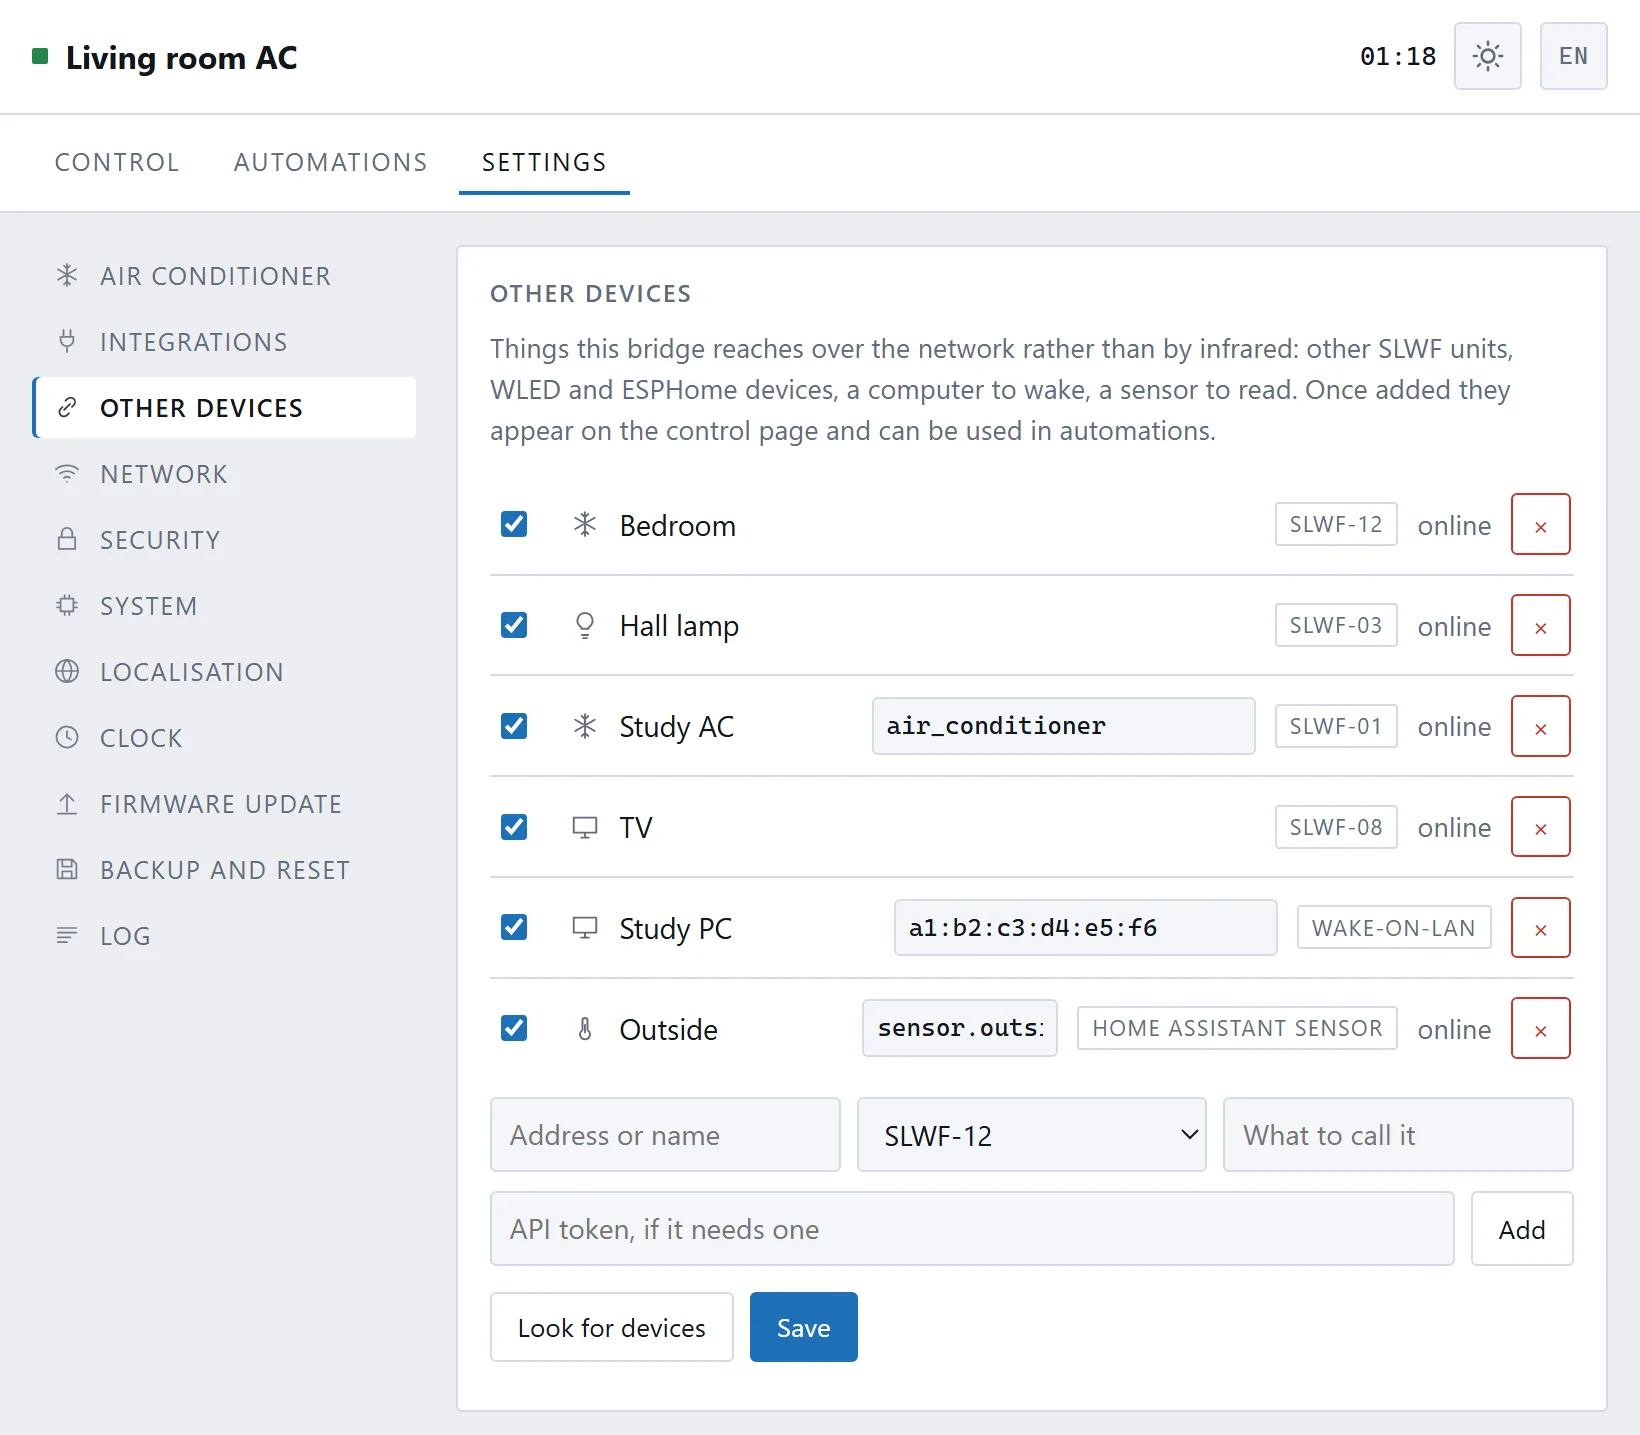Click the snowflake icon of Study AC

coord(585,726)
